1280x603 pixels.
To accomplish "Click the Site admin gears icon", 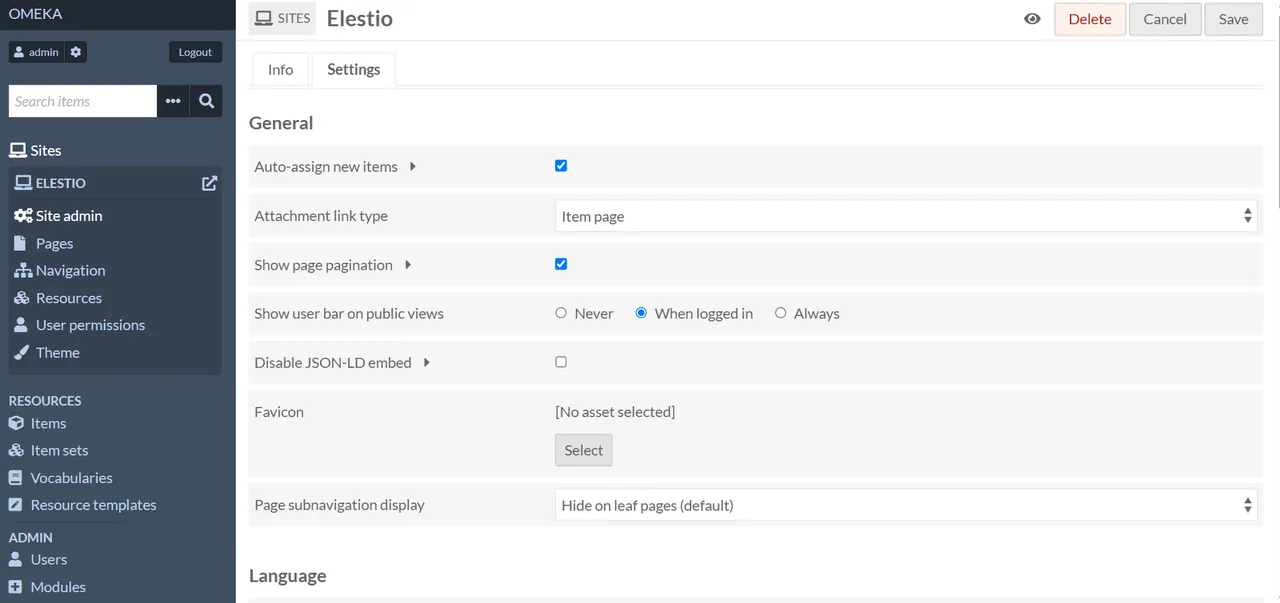I will pyautogui.click(x=23, y=216).
